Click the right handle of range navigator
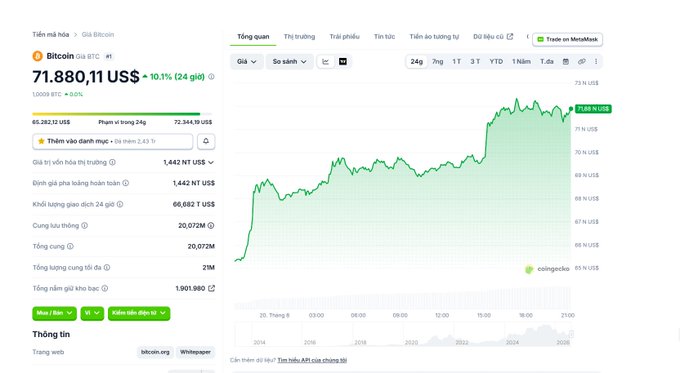 571,334
